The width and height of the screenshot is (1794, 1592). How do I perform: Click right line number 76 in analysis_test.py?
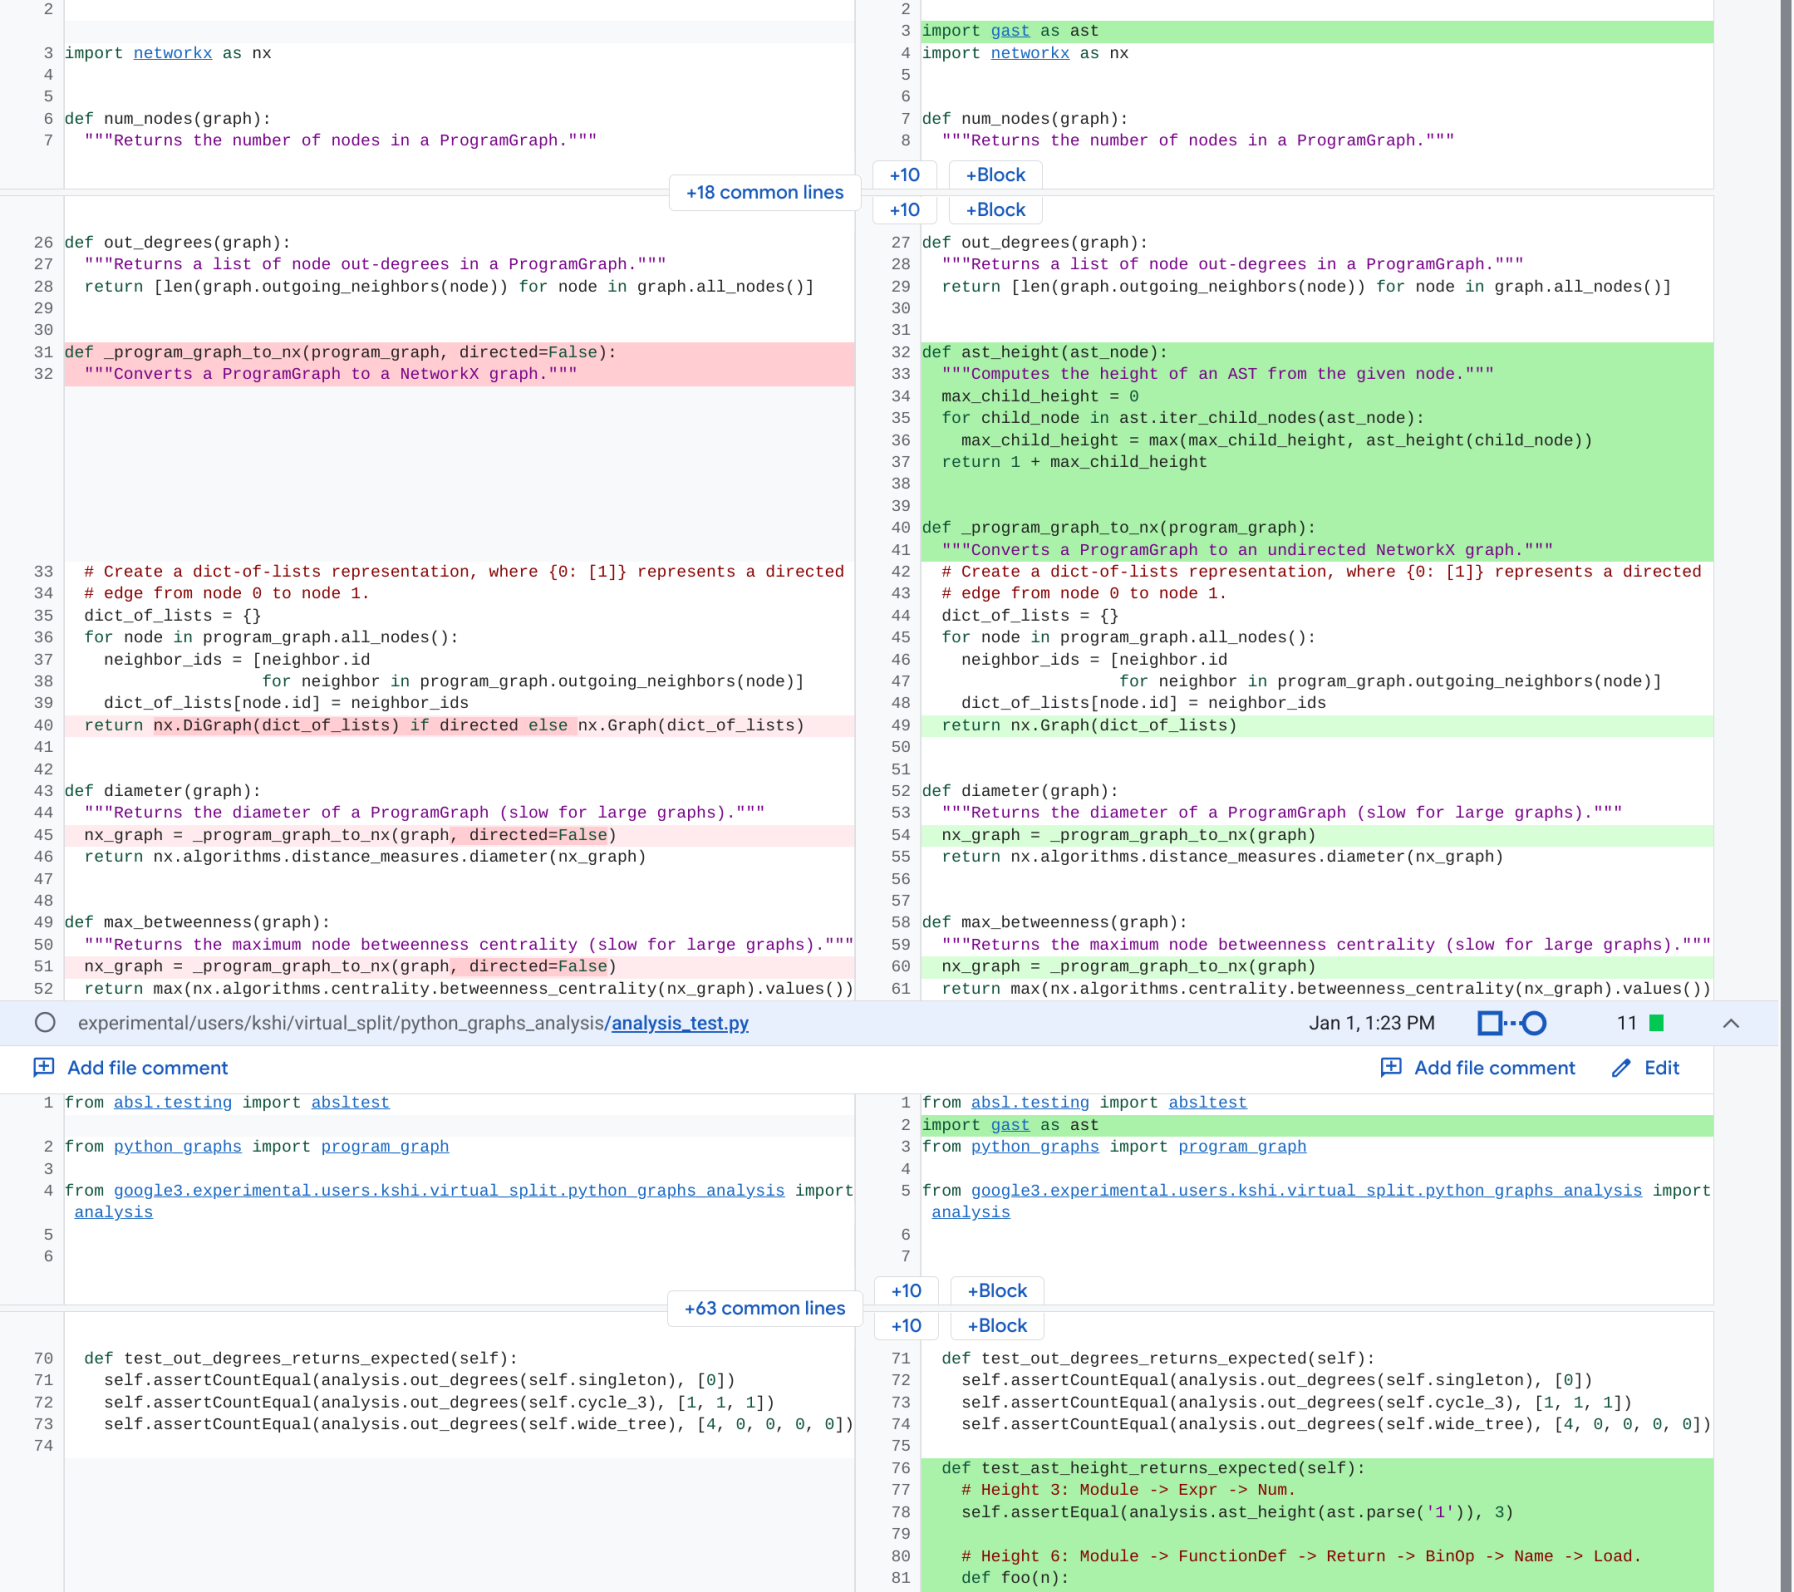pyautogui.click(x=900, y=1469)
